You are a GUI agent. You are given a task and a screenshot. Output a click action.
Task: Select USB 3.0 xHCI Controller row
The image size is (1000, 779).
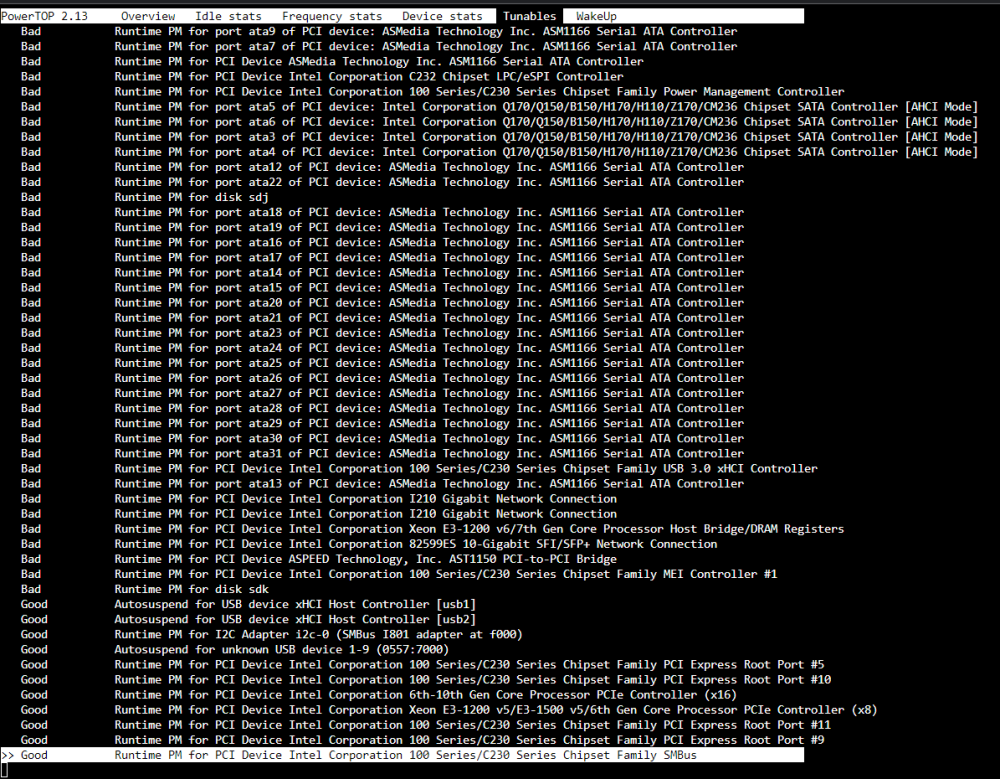pos(419,469)
